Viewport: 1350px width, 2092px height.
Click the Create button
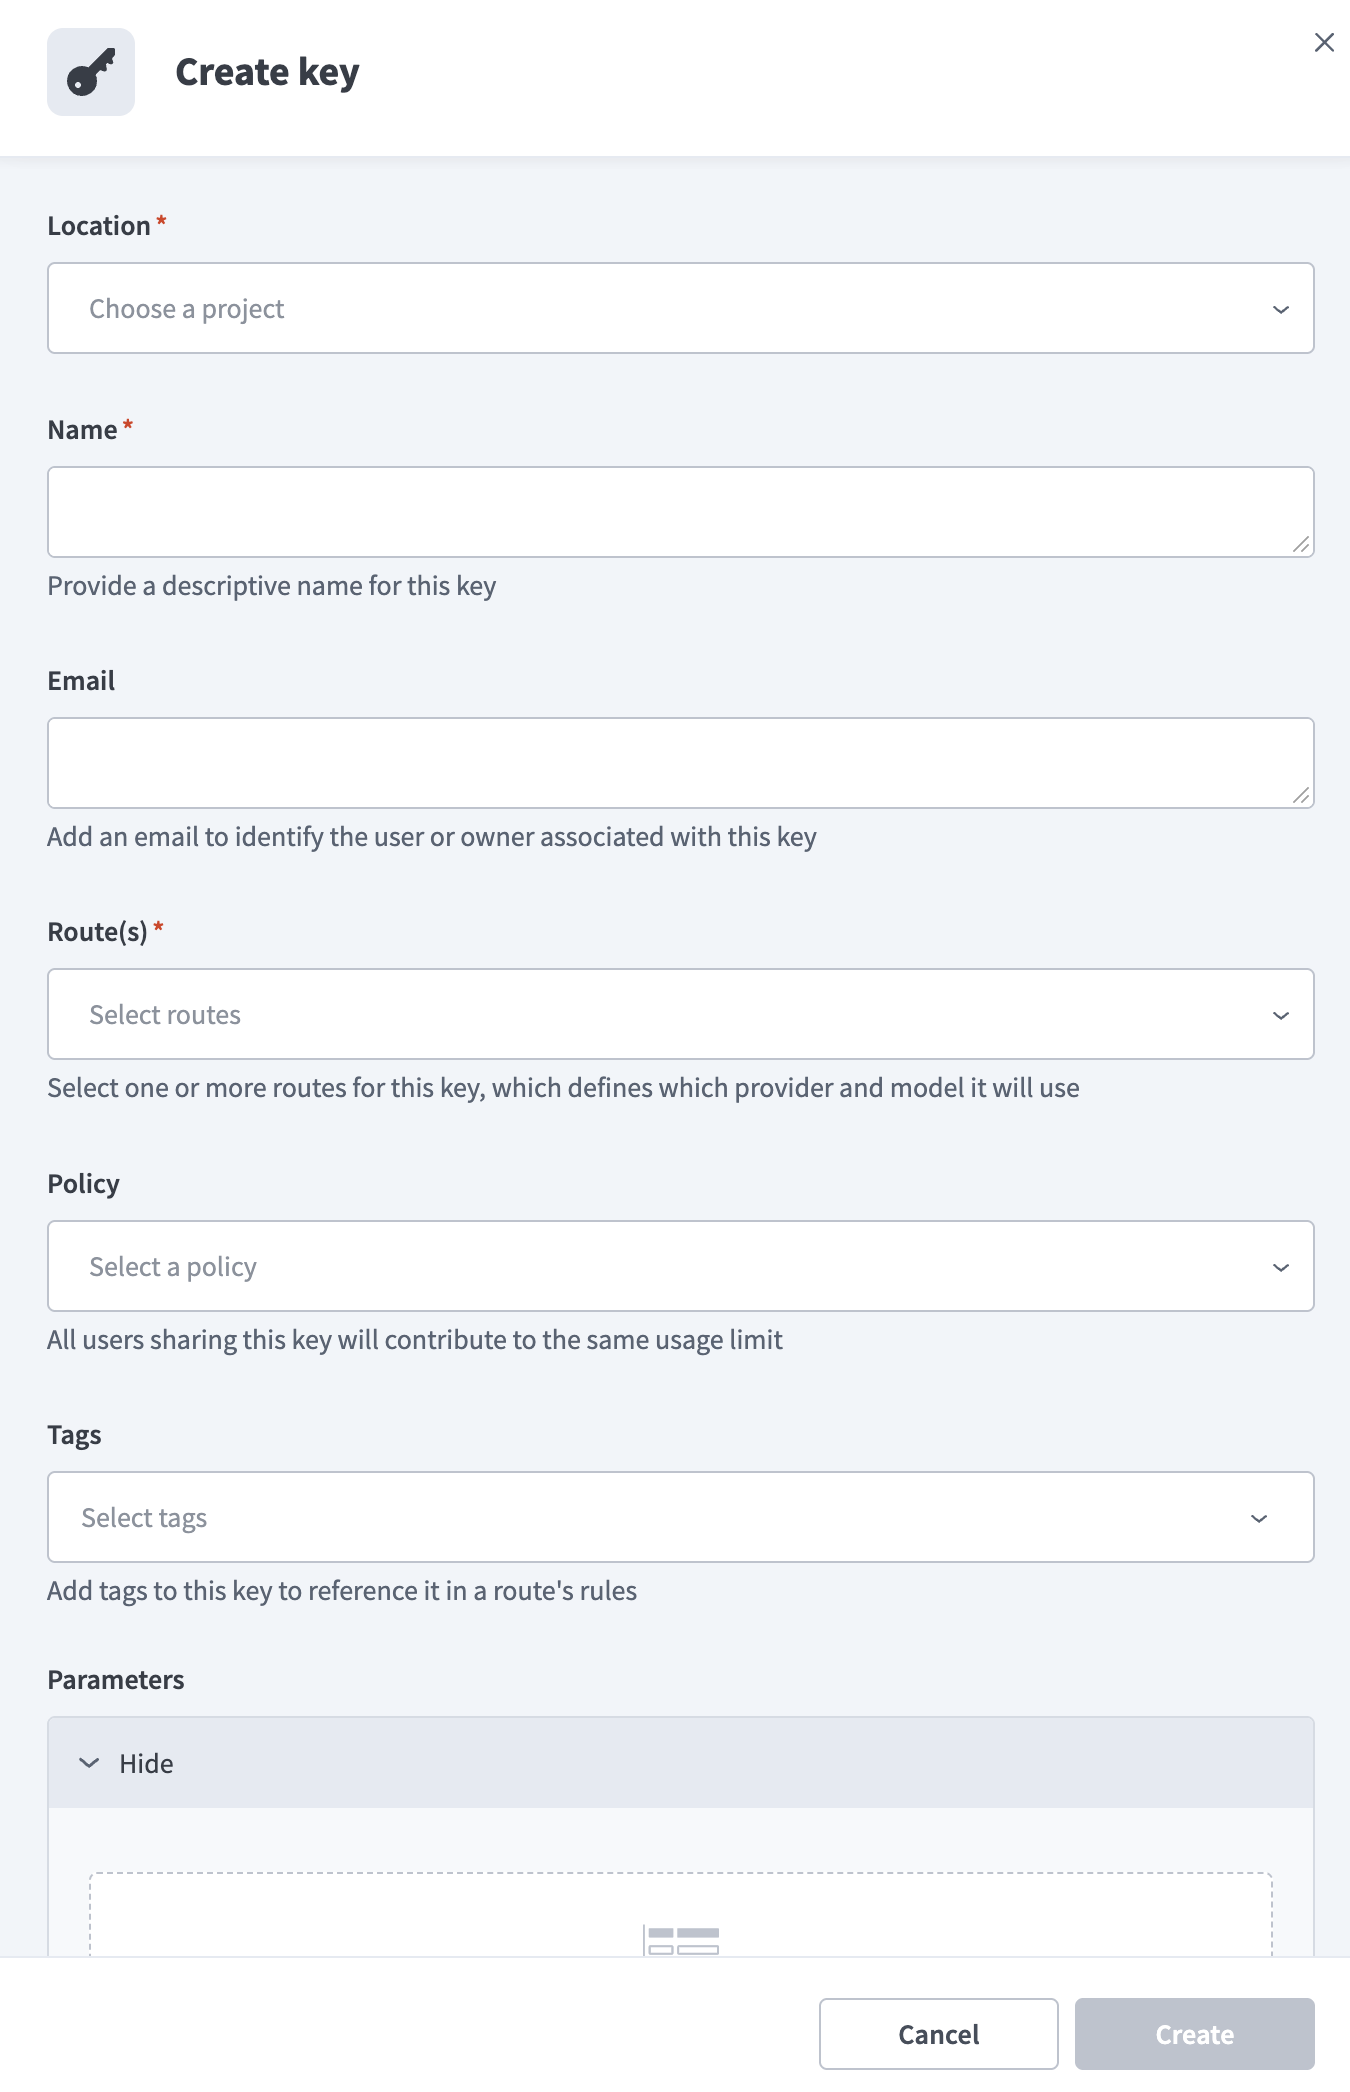coord(1195,2034)
